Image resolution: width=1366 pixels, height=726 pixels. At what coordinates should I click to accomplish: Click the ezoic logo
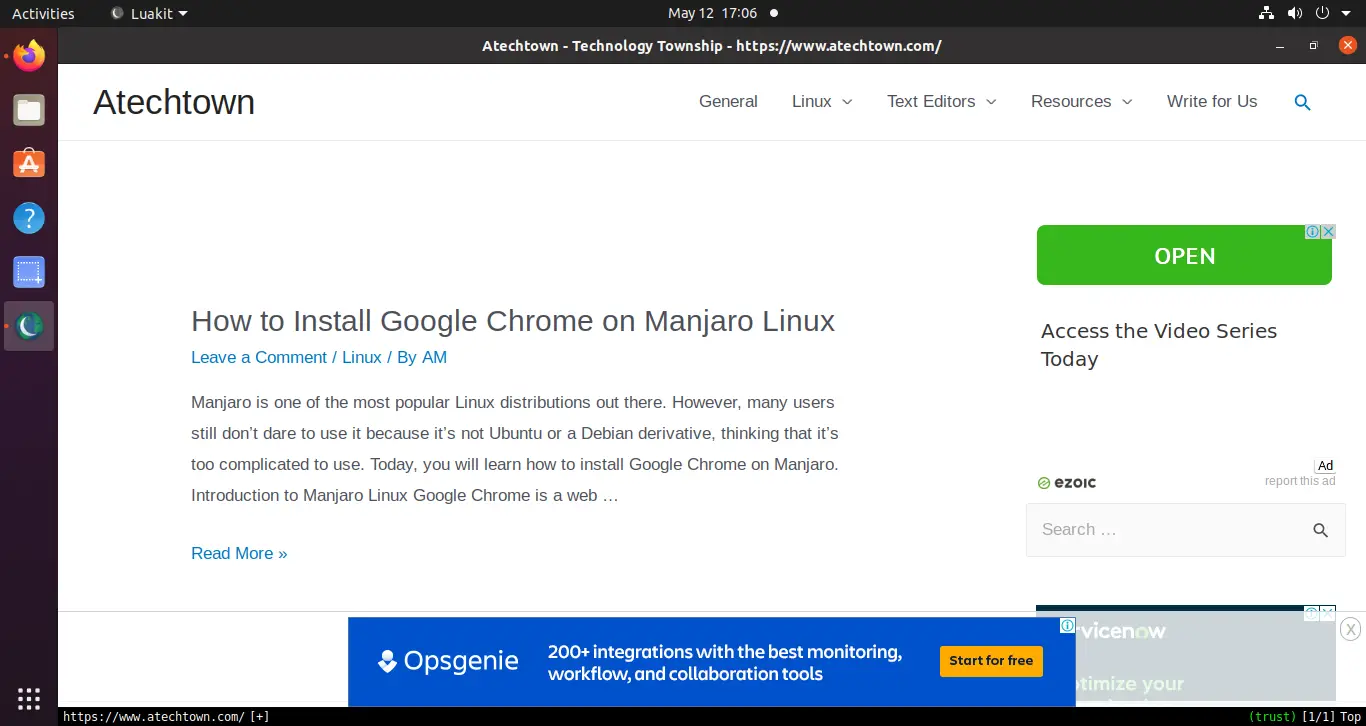tap(1067, 483)
